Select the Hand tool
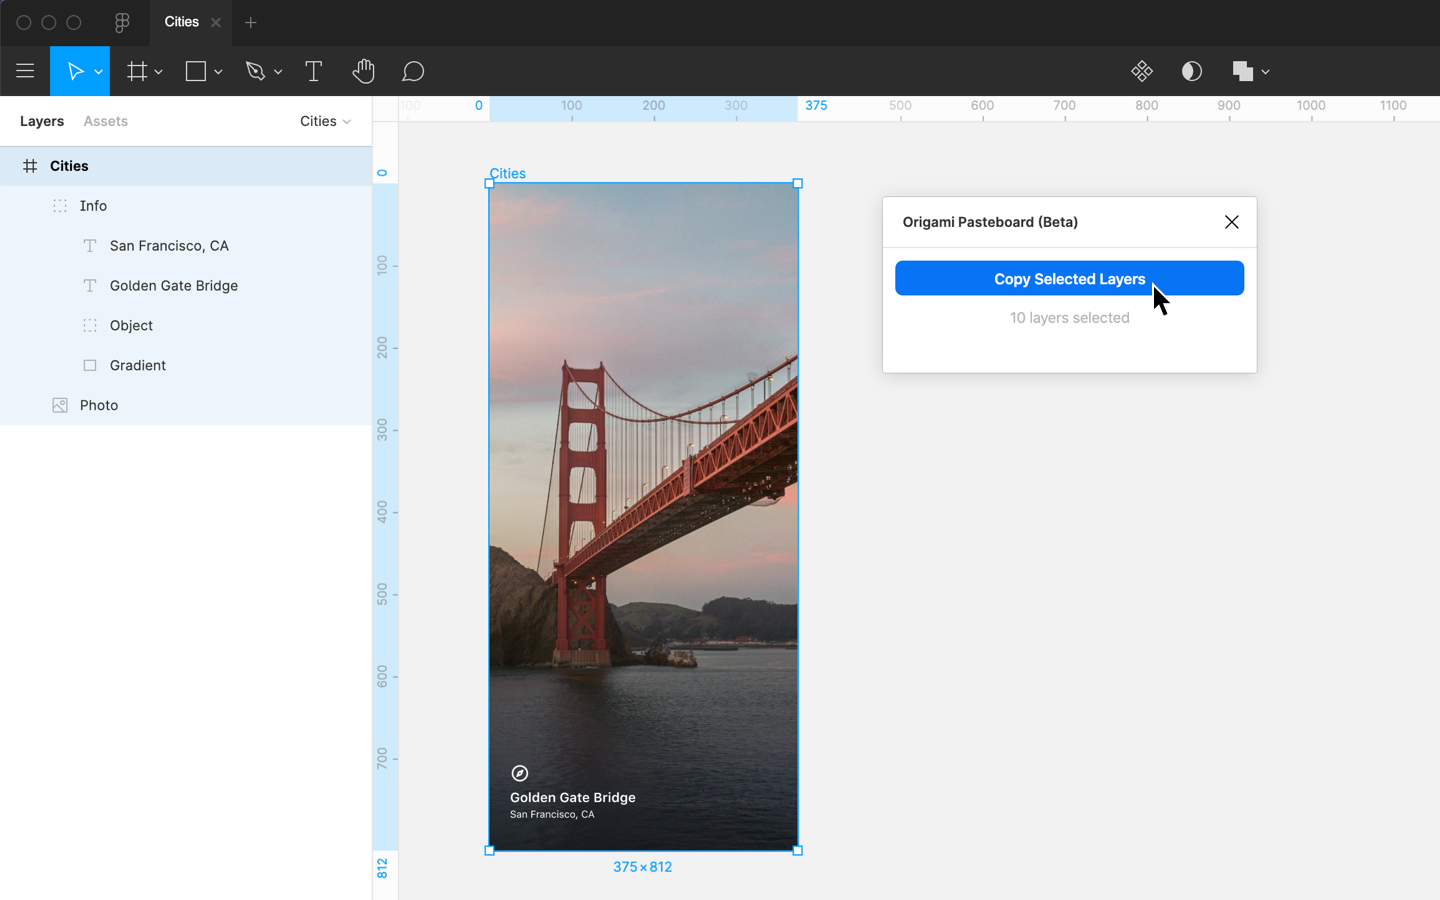 tap(363, 71)
